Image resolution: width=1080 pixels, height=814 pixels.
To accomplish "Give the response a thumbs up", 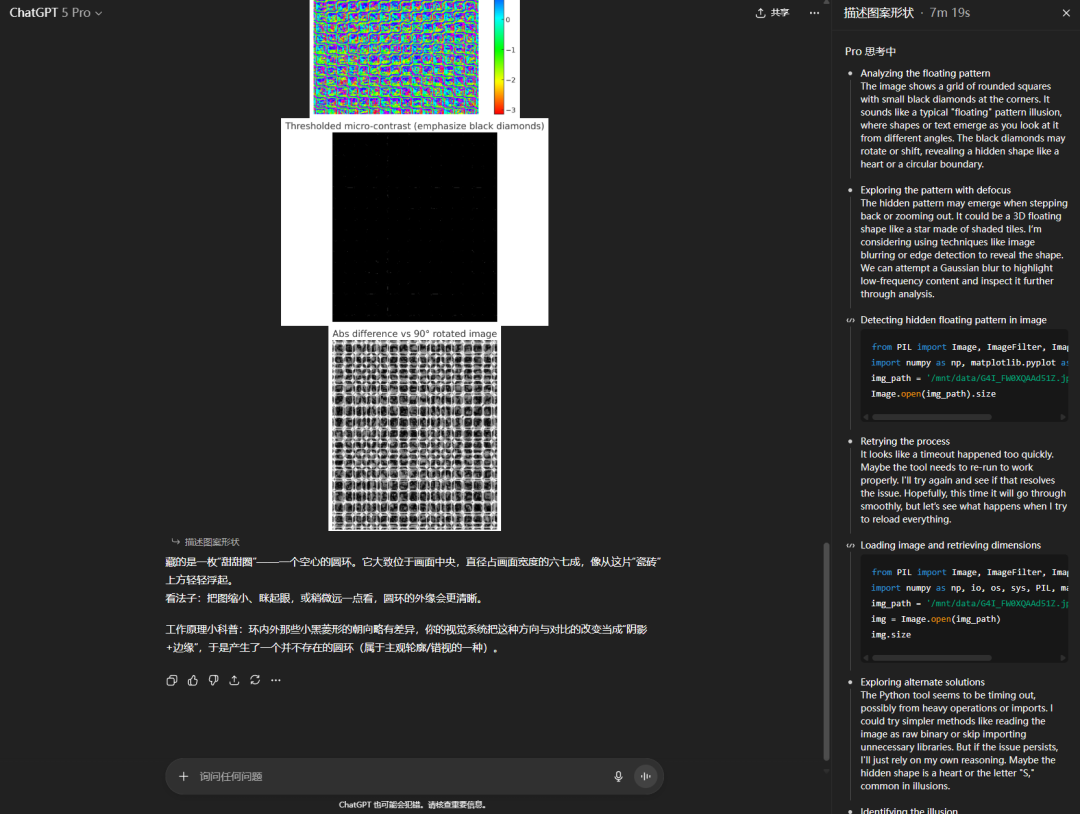I will [193, 680].
